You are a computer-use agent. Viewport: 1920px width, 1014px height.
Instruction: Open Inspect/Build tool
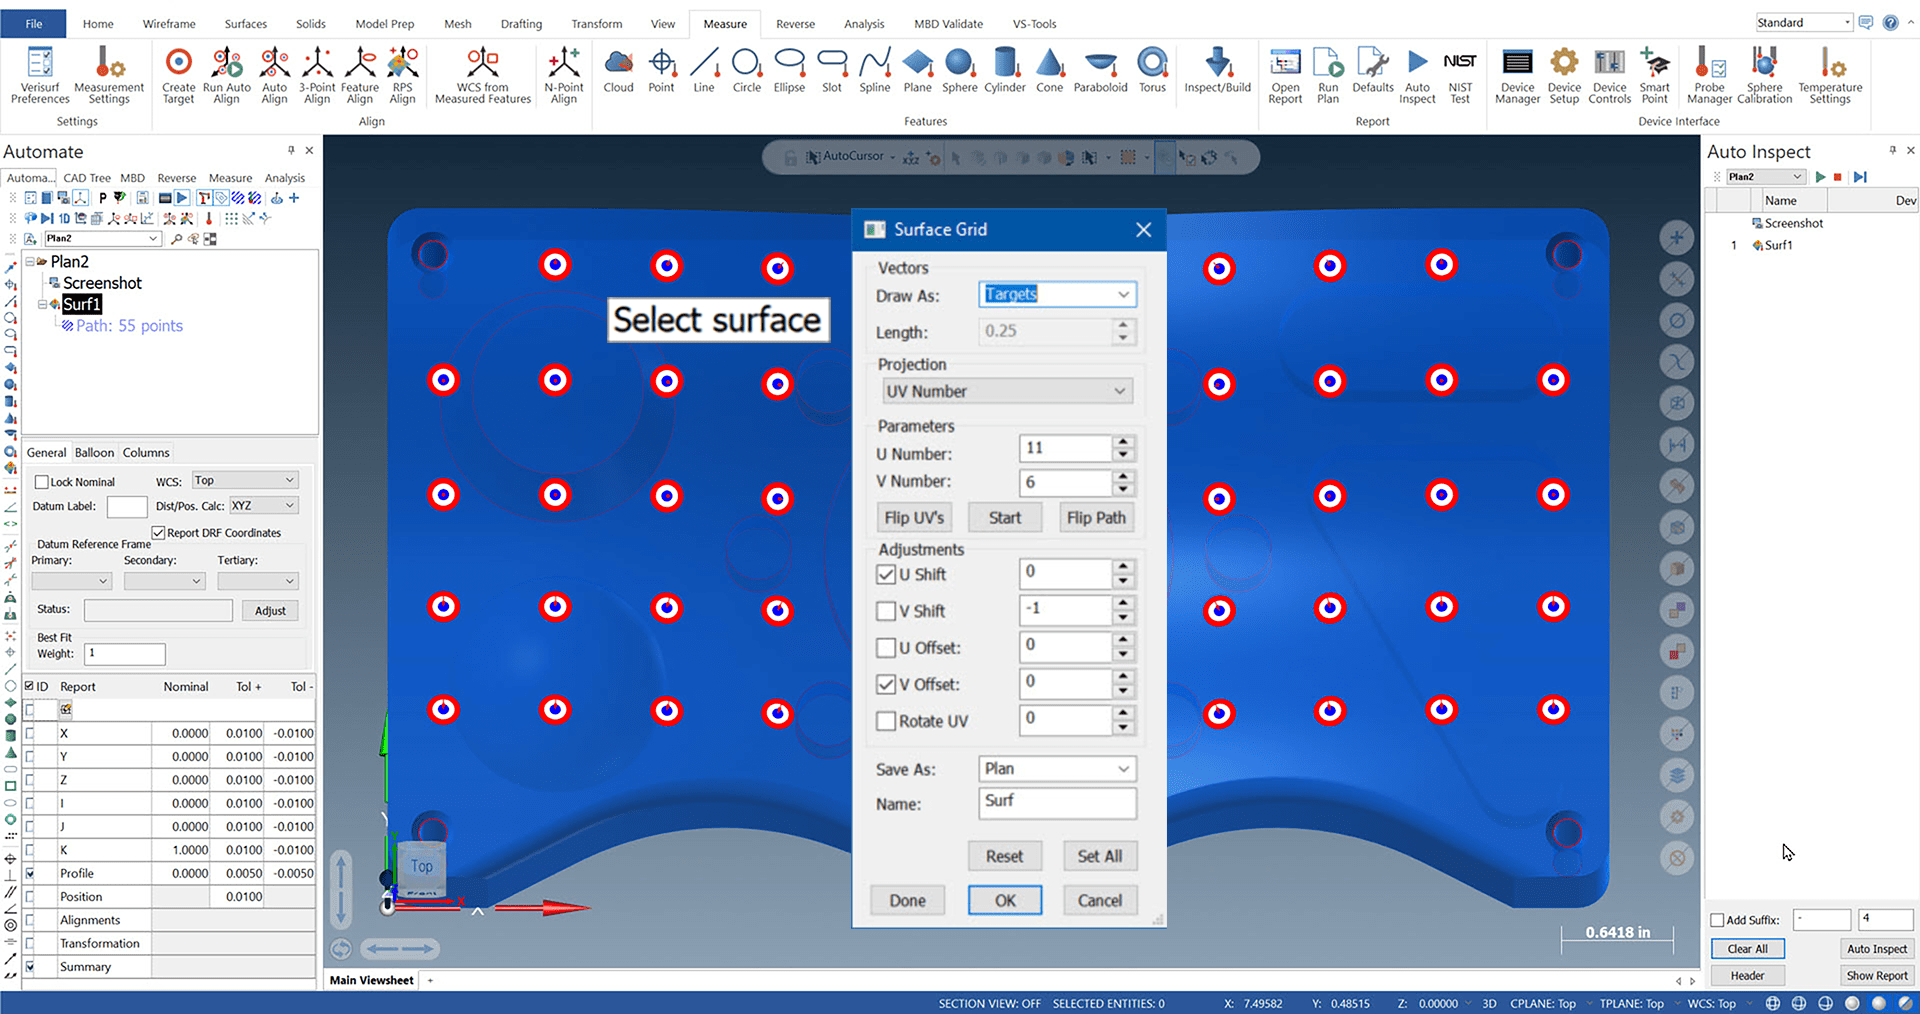click(x=1218, y=70)
